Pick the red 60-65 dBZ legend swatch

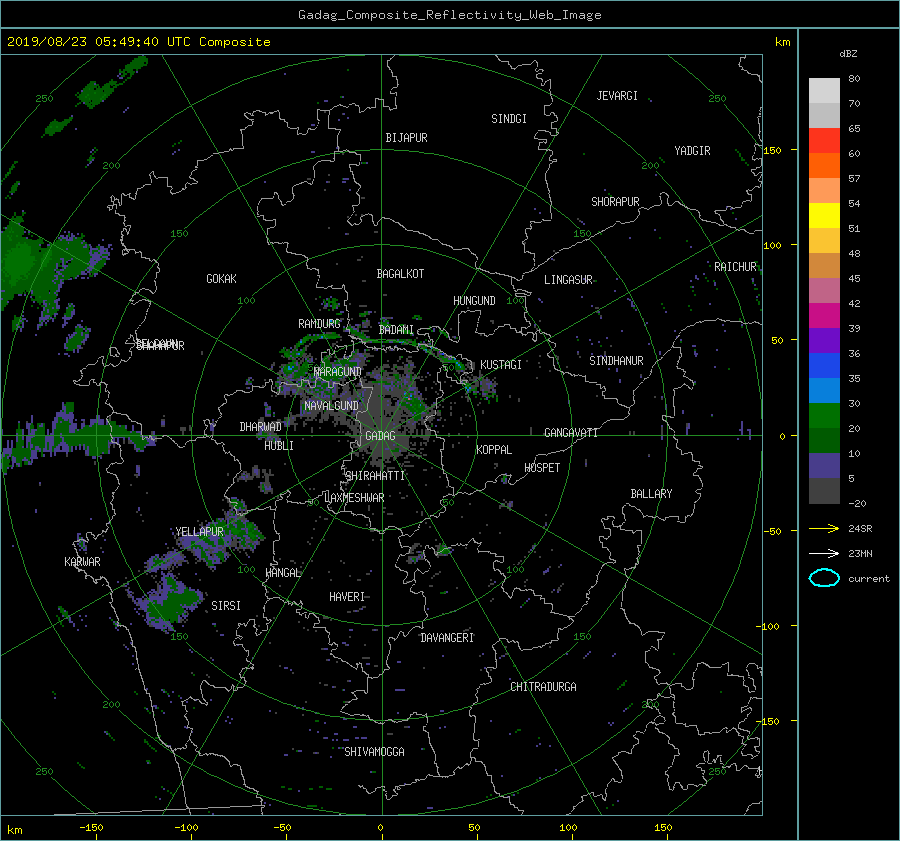point(824,141)
